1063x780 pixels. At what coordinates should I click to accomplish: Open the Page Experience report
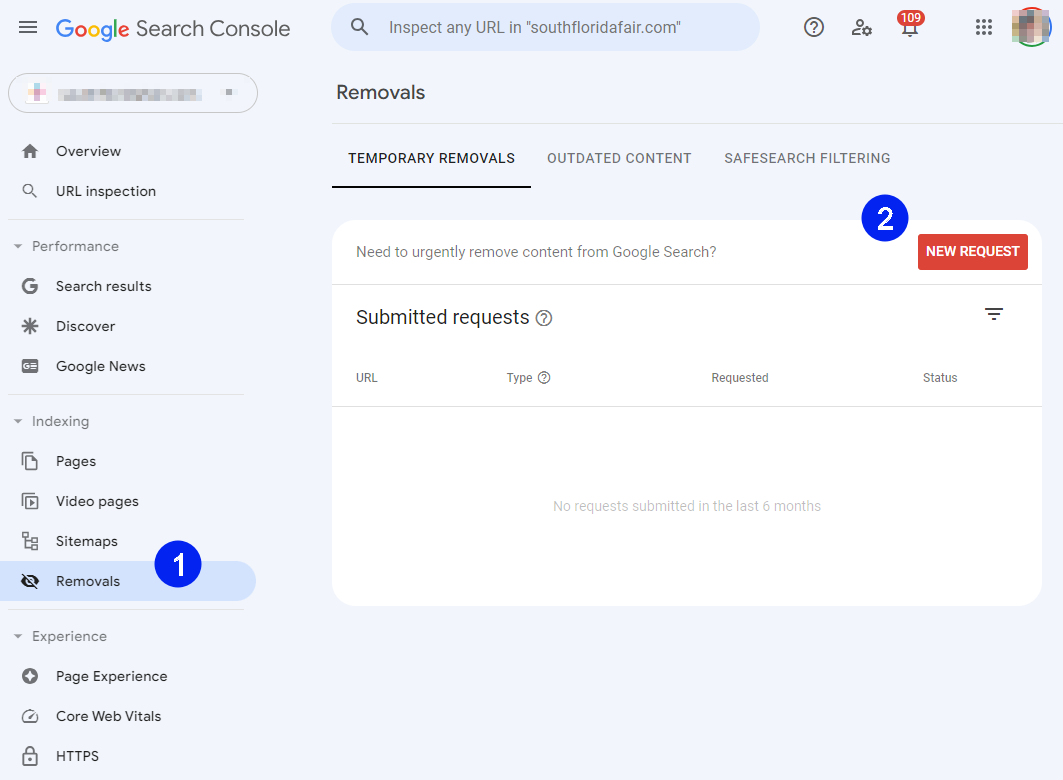coord(111,676)
